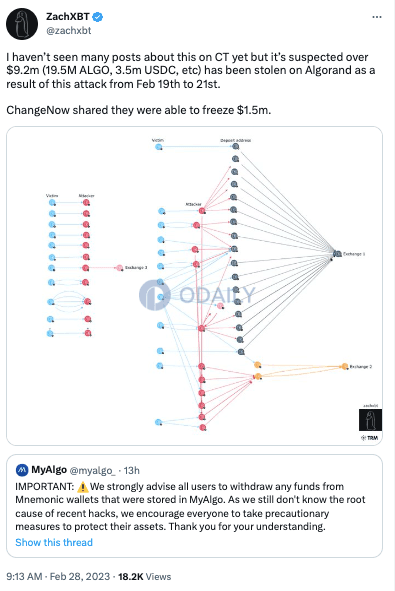The image size is (395, 591).
Task: Click the @myalgo_ handle
Action: [93, 470]
